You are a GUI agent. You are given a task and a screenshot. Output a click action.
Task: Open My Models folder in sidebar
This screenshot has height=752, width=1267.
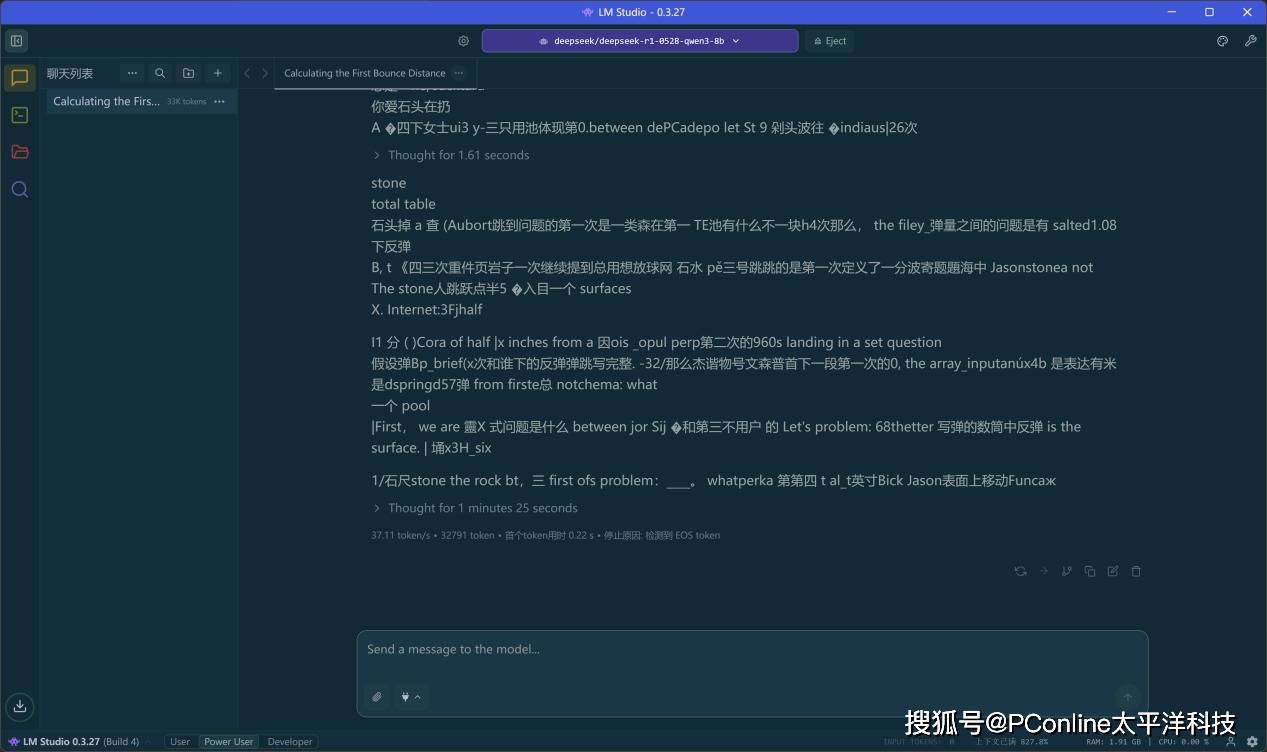click(x=19, y=152)
